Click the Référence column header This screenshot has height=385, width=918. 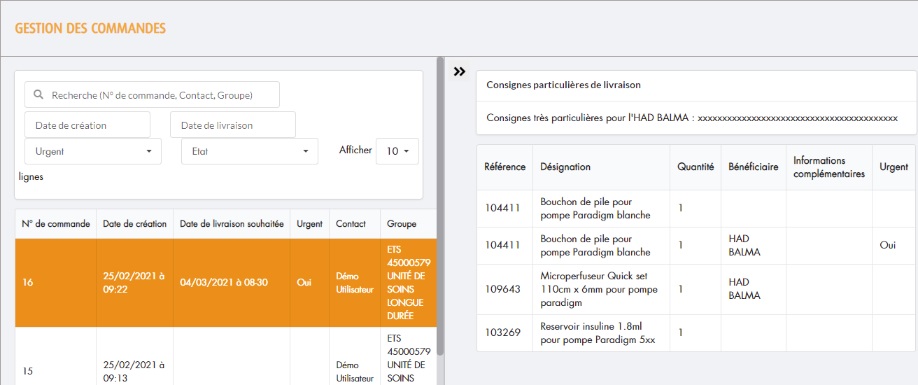pos(505,167)
